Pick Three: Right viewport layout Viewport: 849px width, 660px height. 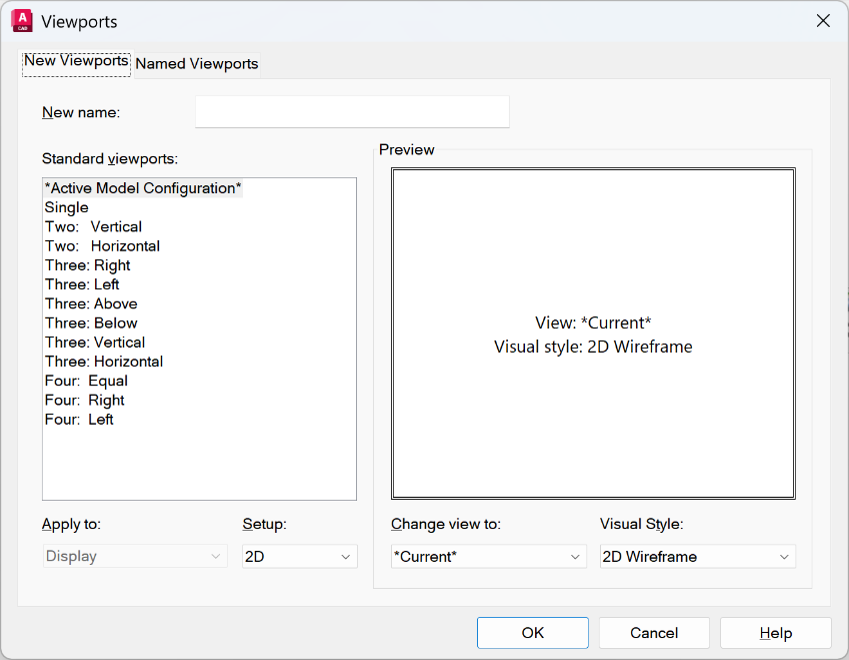click(88, 265)
